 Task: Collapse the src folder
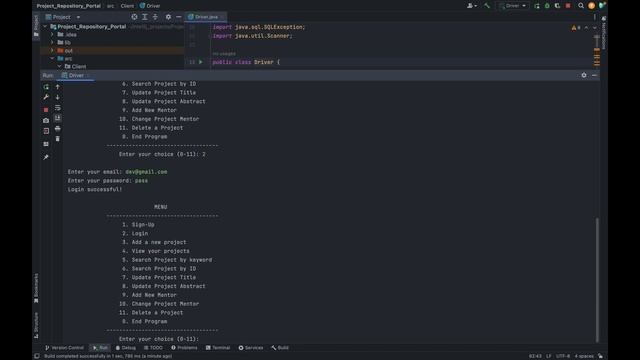[x=52, y=58]
